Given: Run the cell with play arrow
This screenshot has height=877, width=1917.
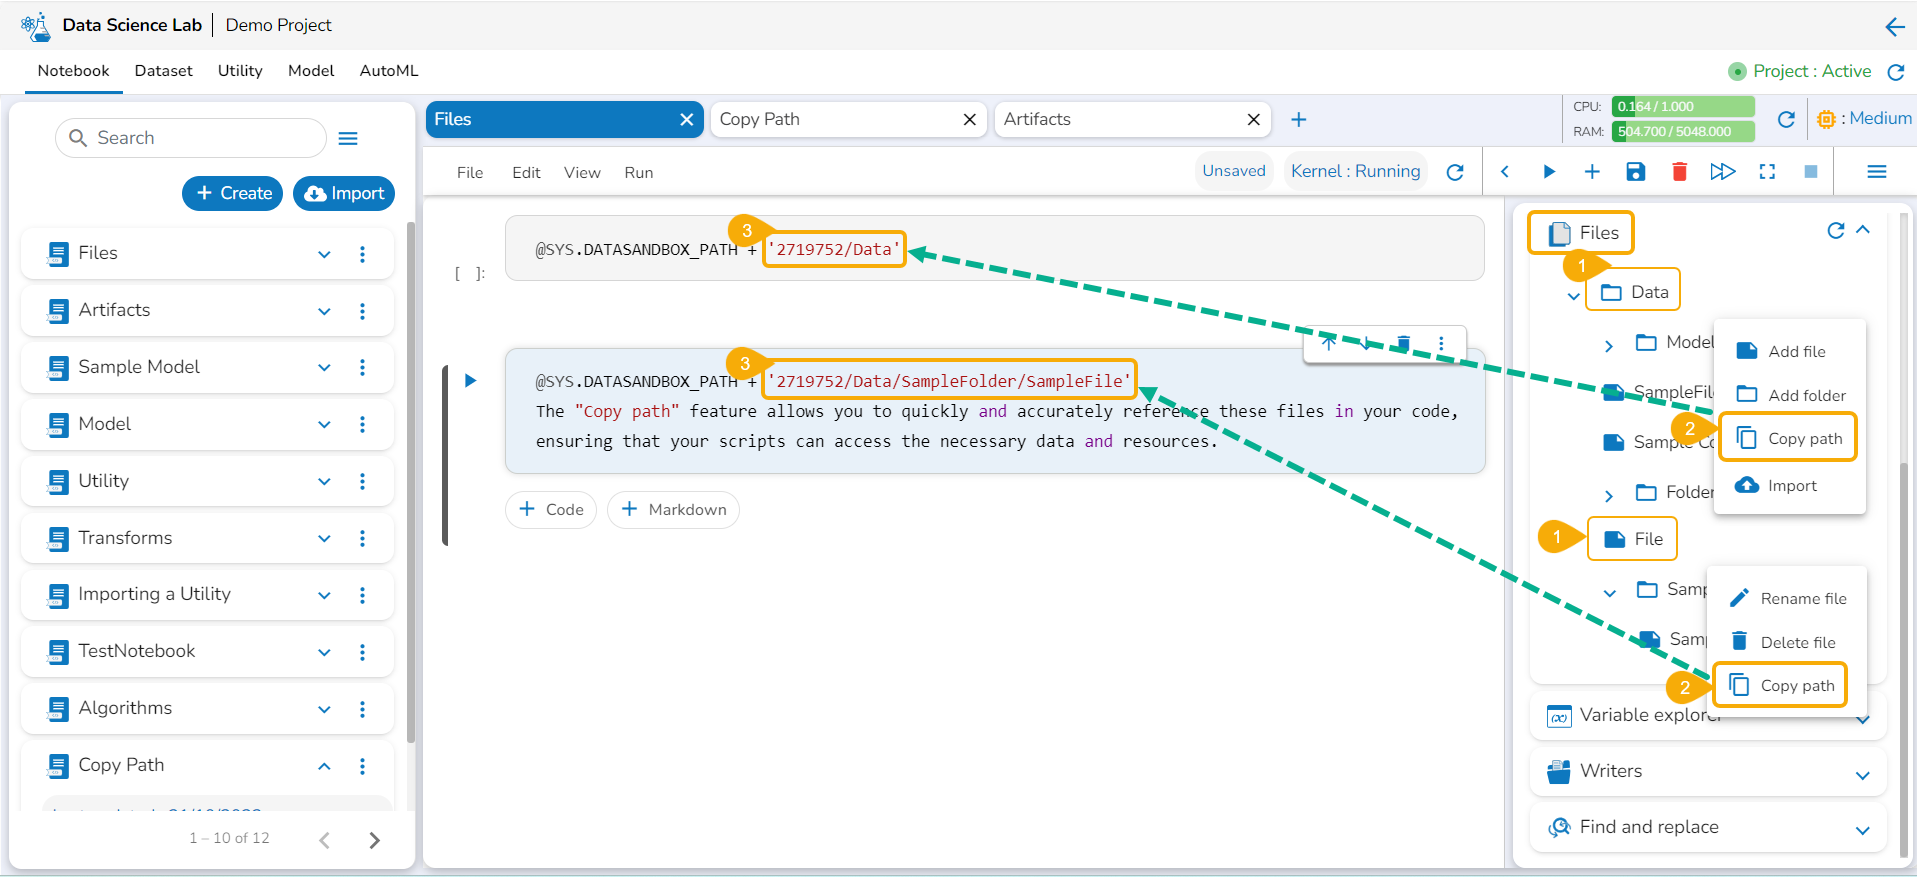Looking at the screenshot, I should pos(1549,172).
